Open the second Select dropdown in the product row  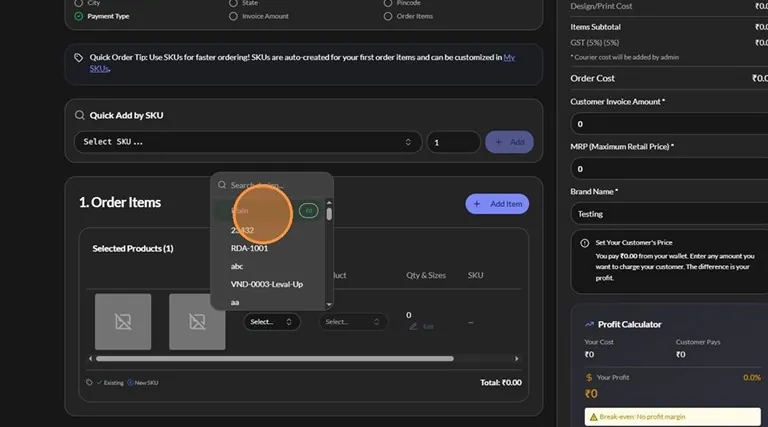click(353, 322)
